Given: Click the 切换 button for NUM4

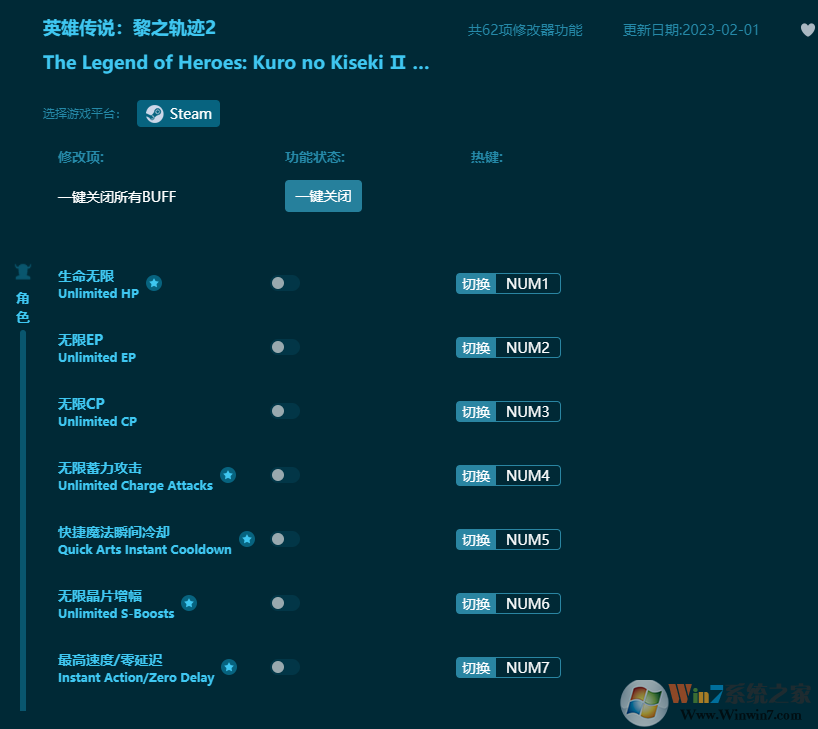Looking at the screenshot, I should point(476,475).
